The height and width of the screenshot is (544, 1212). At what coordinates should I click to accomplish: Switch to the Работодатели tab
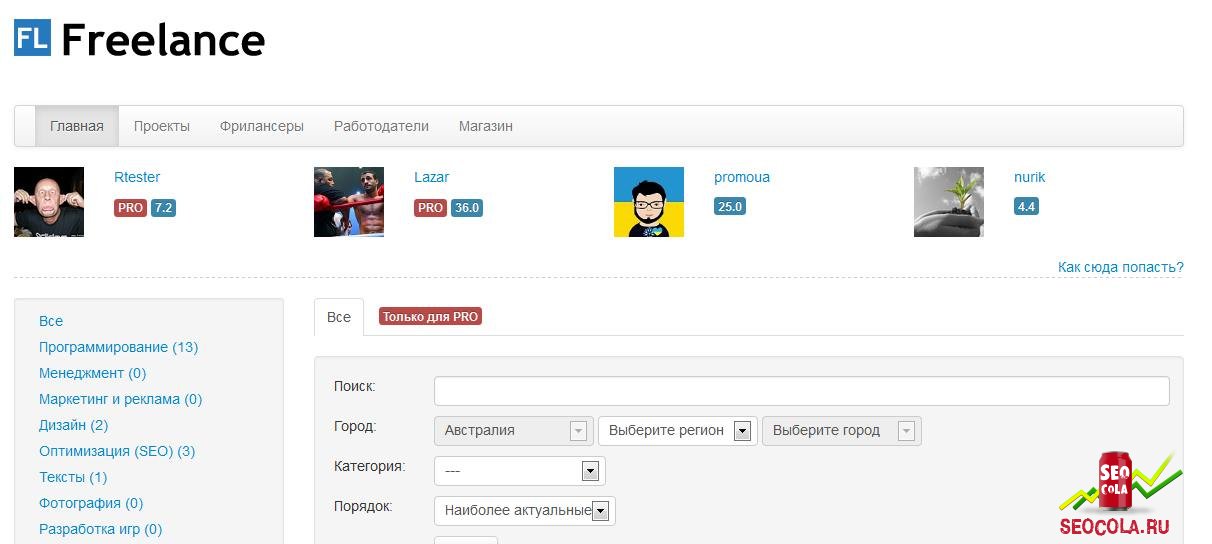pos(381,126)
